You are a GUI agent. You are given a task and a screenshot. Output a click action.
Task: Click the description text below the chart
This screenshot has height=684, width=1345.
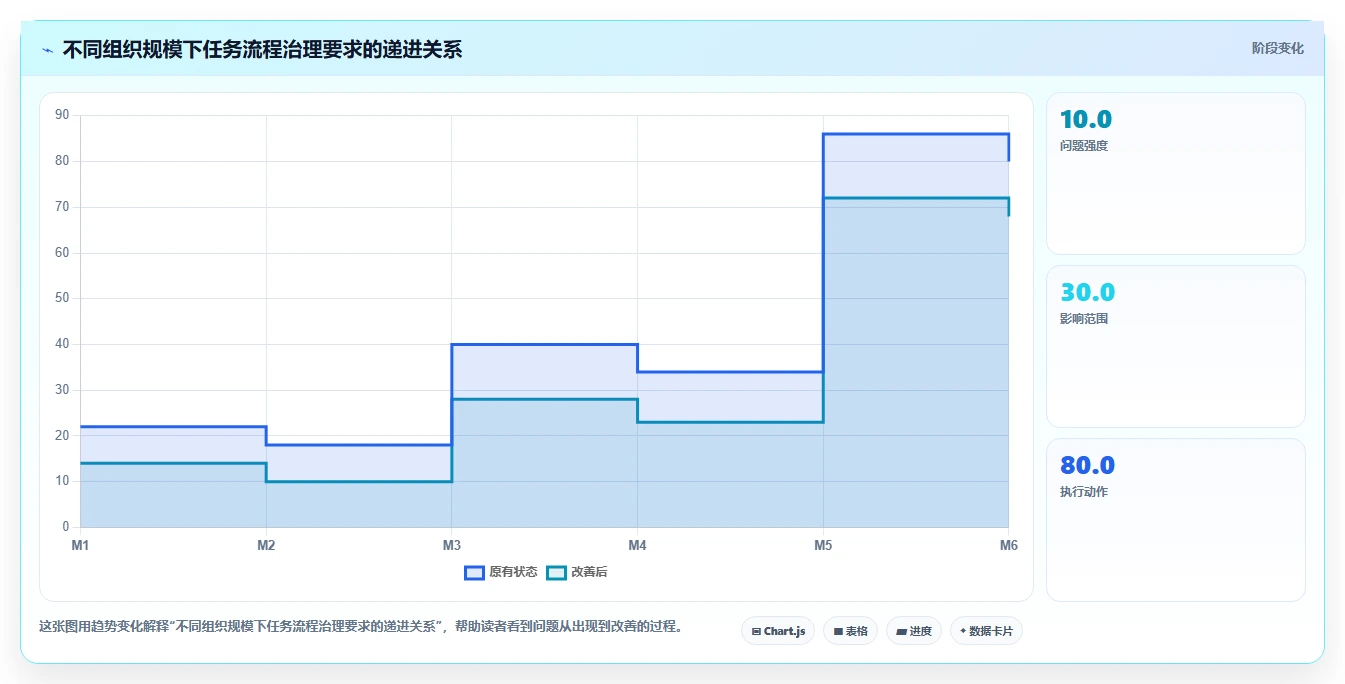pos(361,627)
